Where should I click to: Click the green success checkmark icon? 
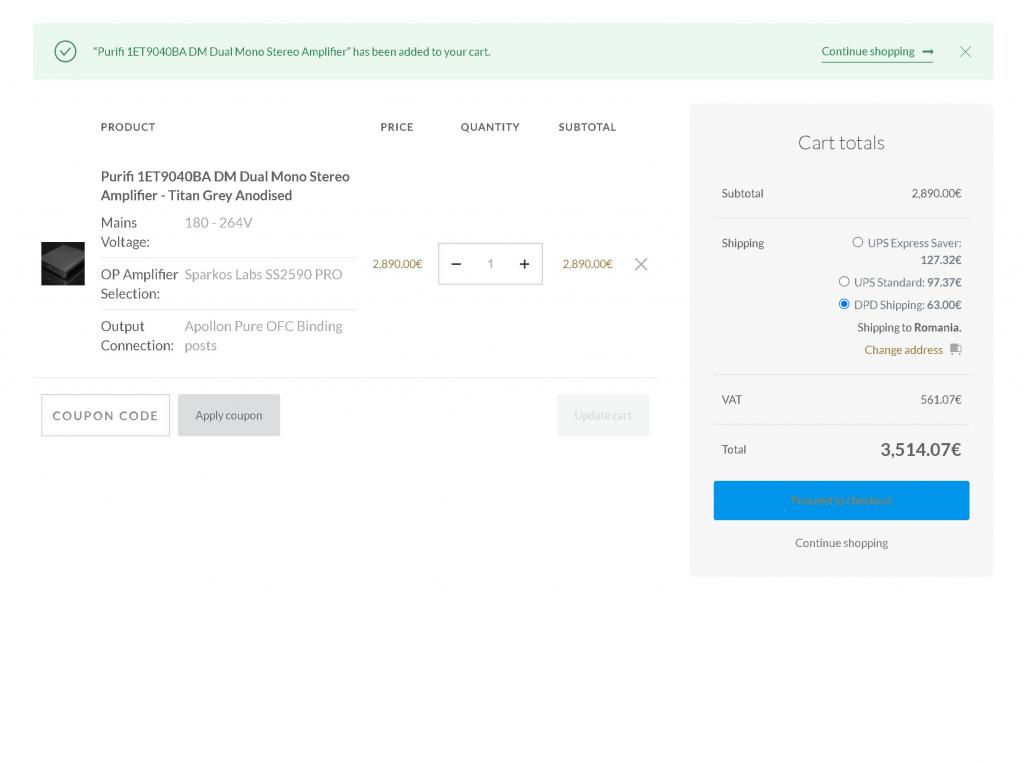point(65,51)
